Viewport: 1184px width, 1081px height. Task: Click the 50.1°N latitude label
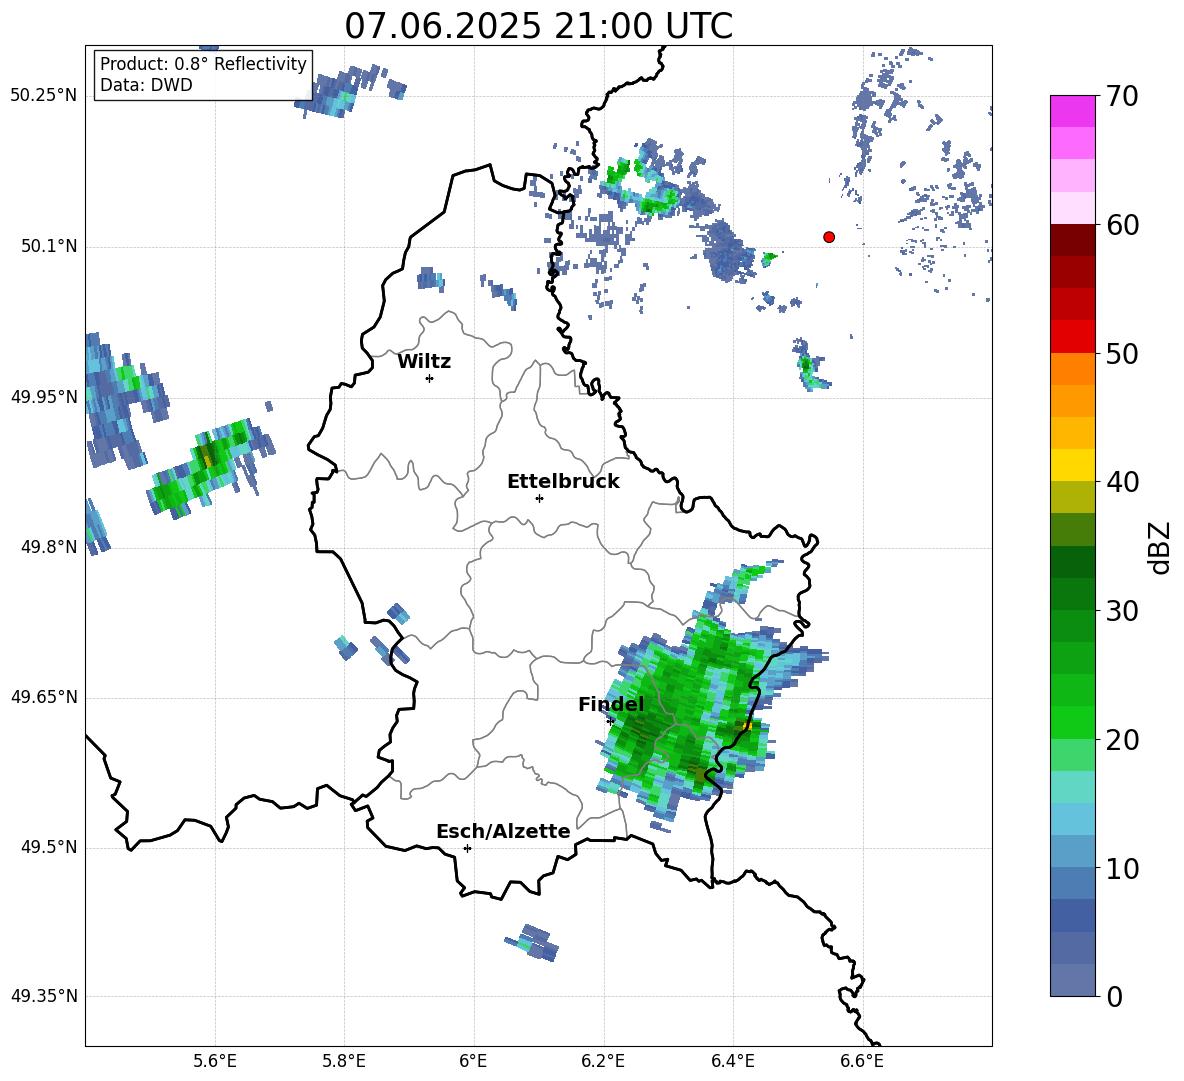coord(49,246)
